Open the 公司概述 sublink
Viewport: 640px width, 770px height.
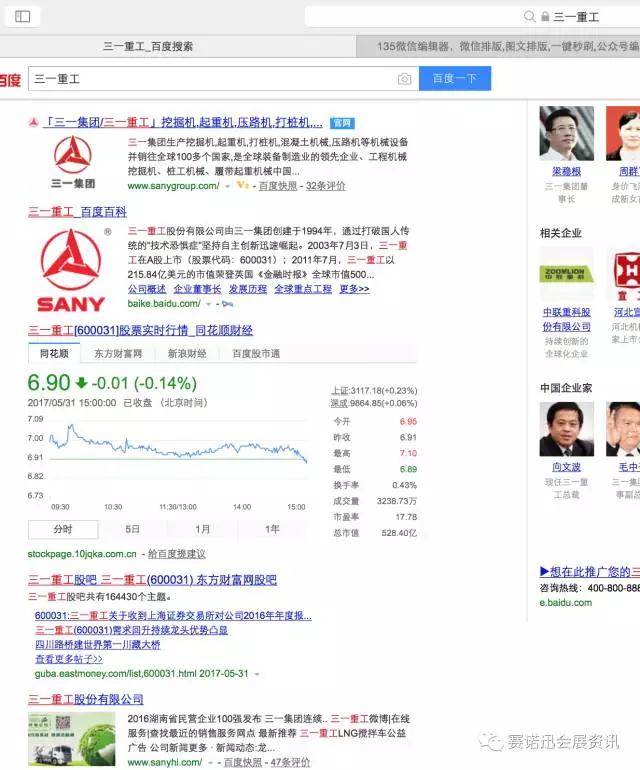click(x=147, y=289)
